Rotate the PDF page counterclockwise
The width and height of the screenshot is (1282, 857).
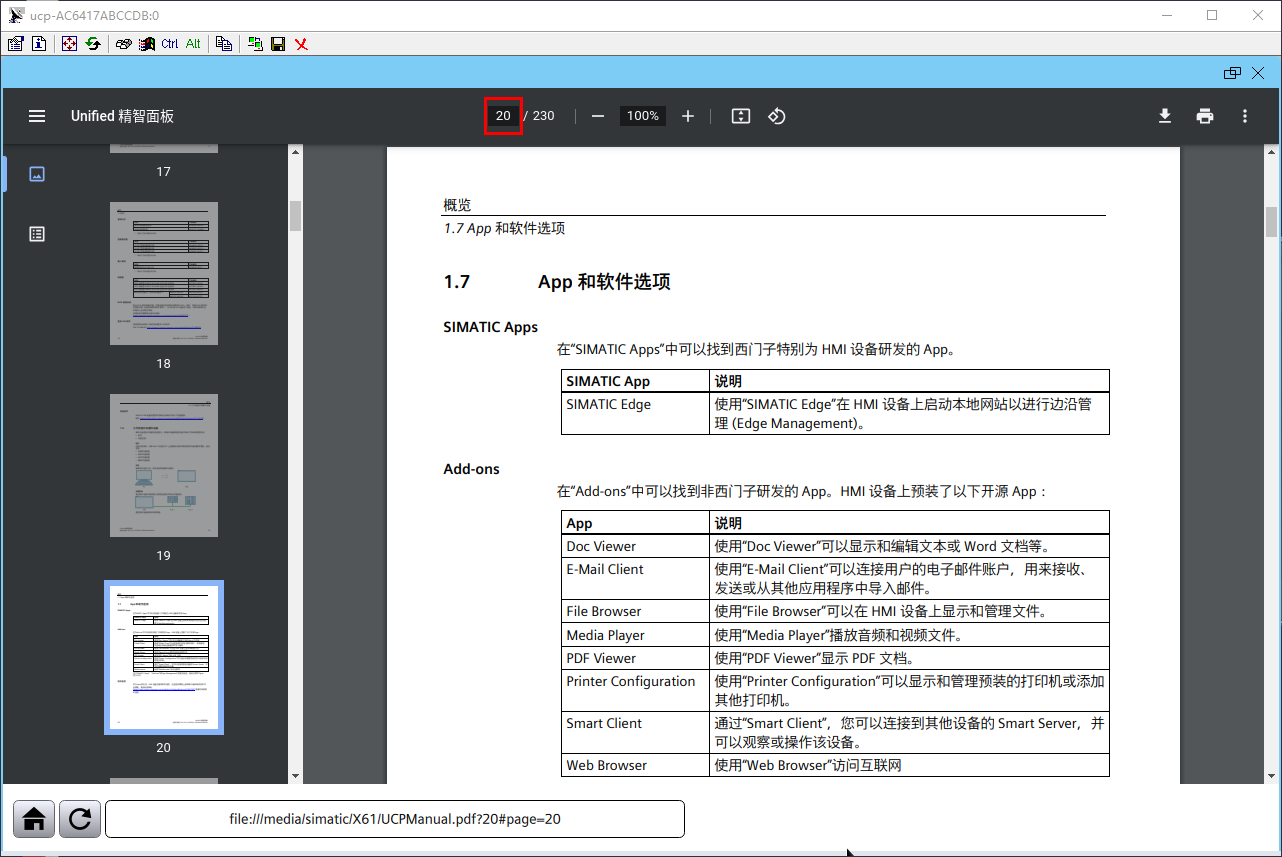coord(777,116)
